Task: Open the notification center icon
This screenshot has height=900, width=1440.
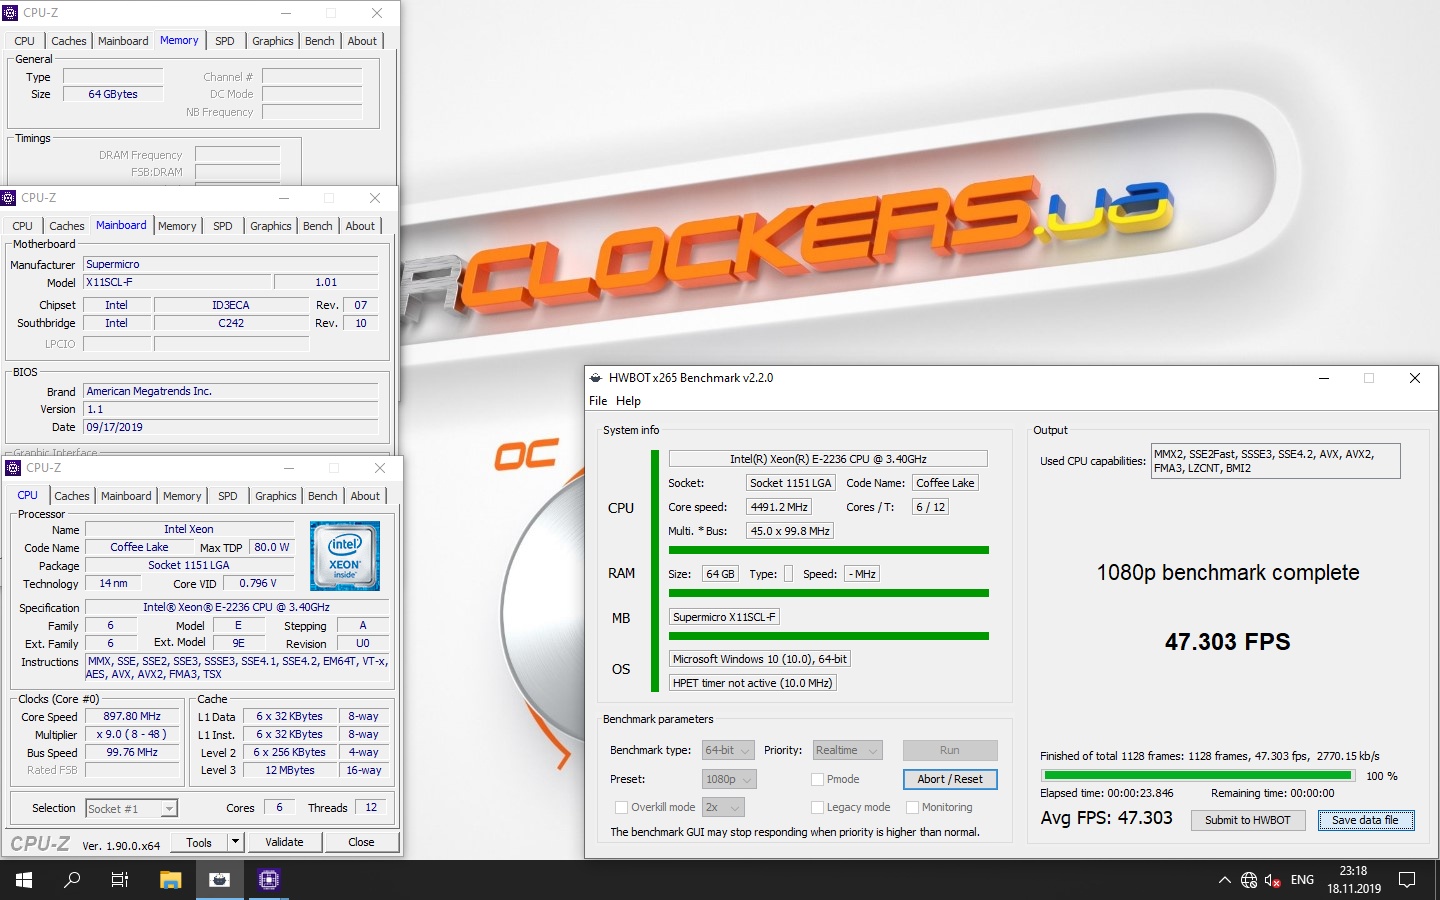Action: (1407, 880)
